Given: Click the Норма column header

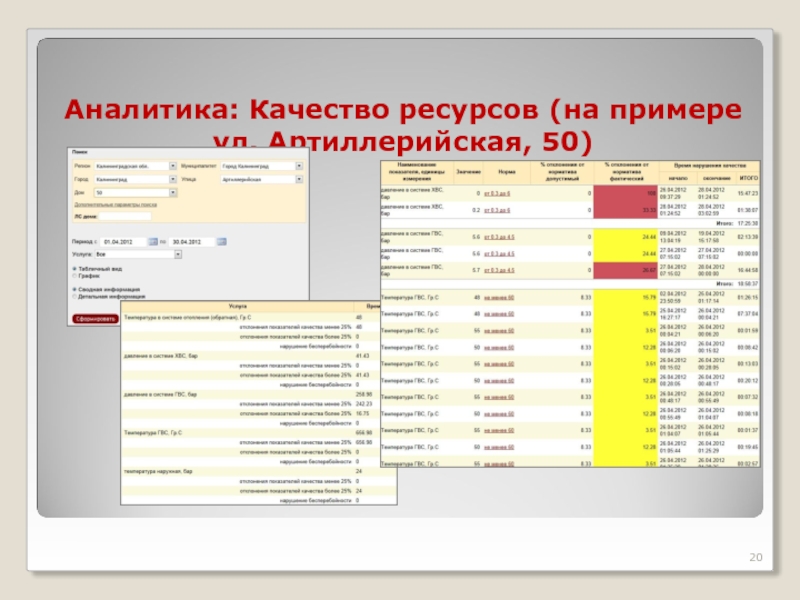Looking at the screenshot, I should coord(507,172).
